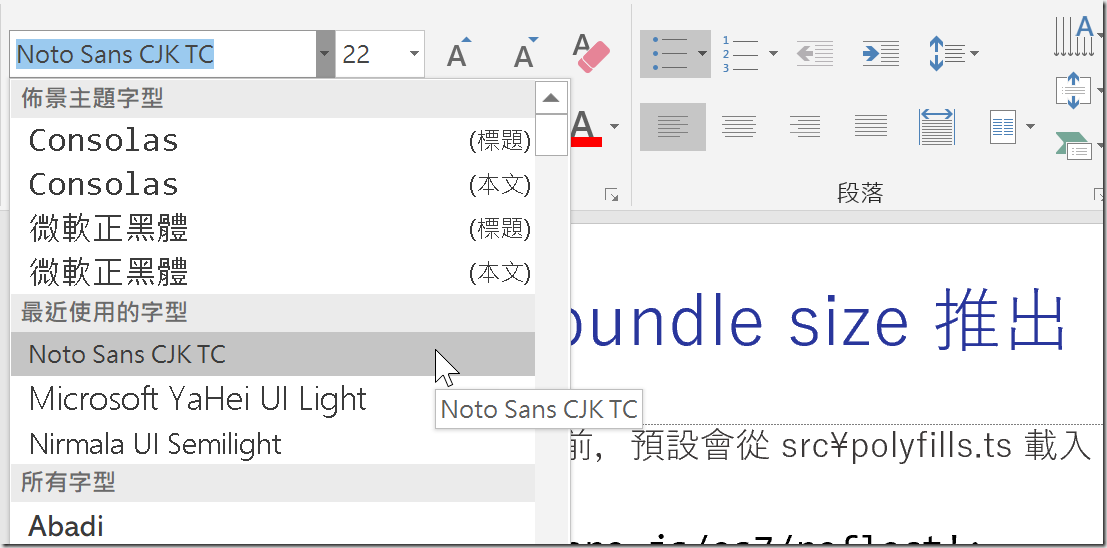Toggle bullet list button

pos(668,54)
